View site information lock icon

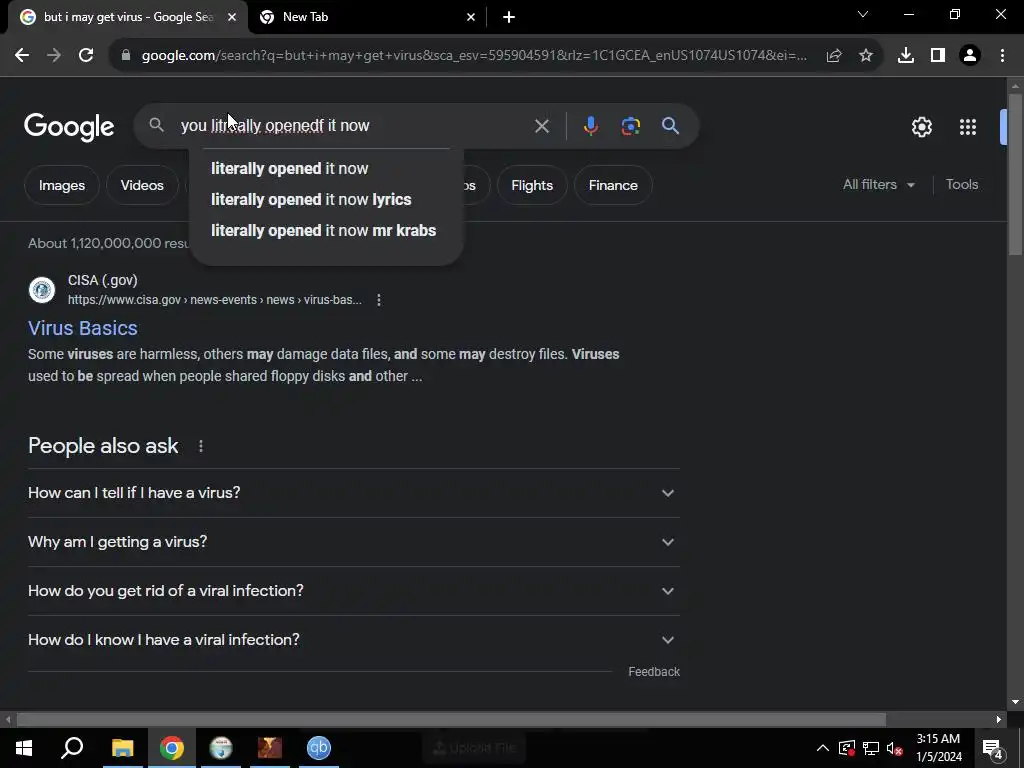(125, 56)
